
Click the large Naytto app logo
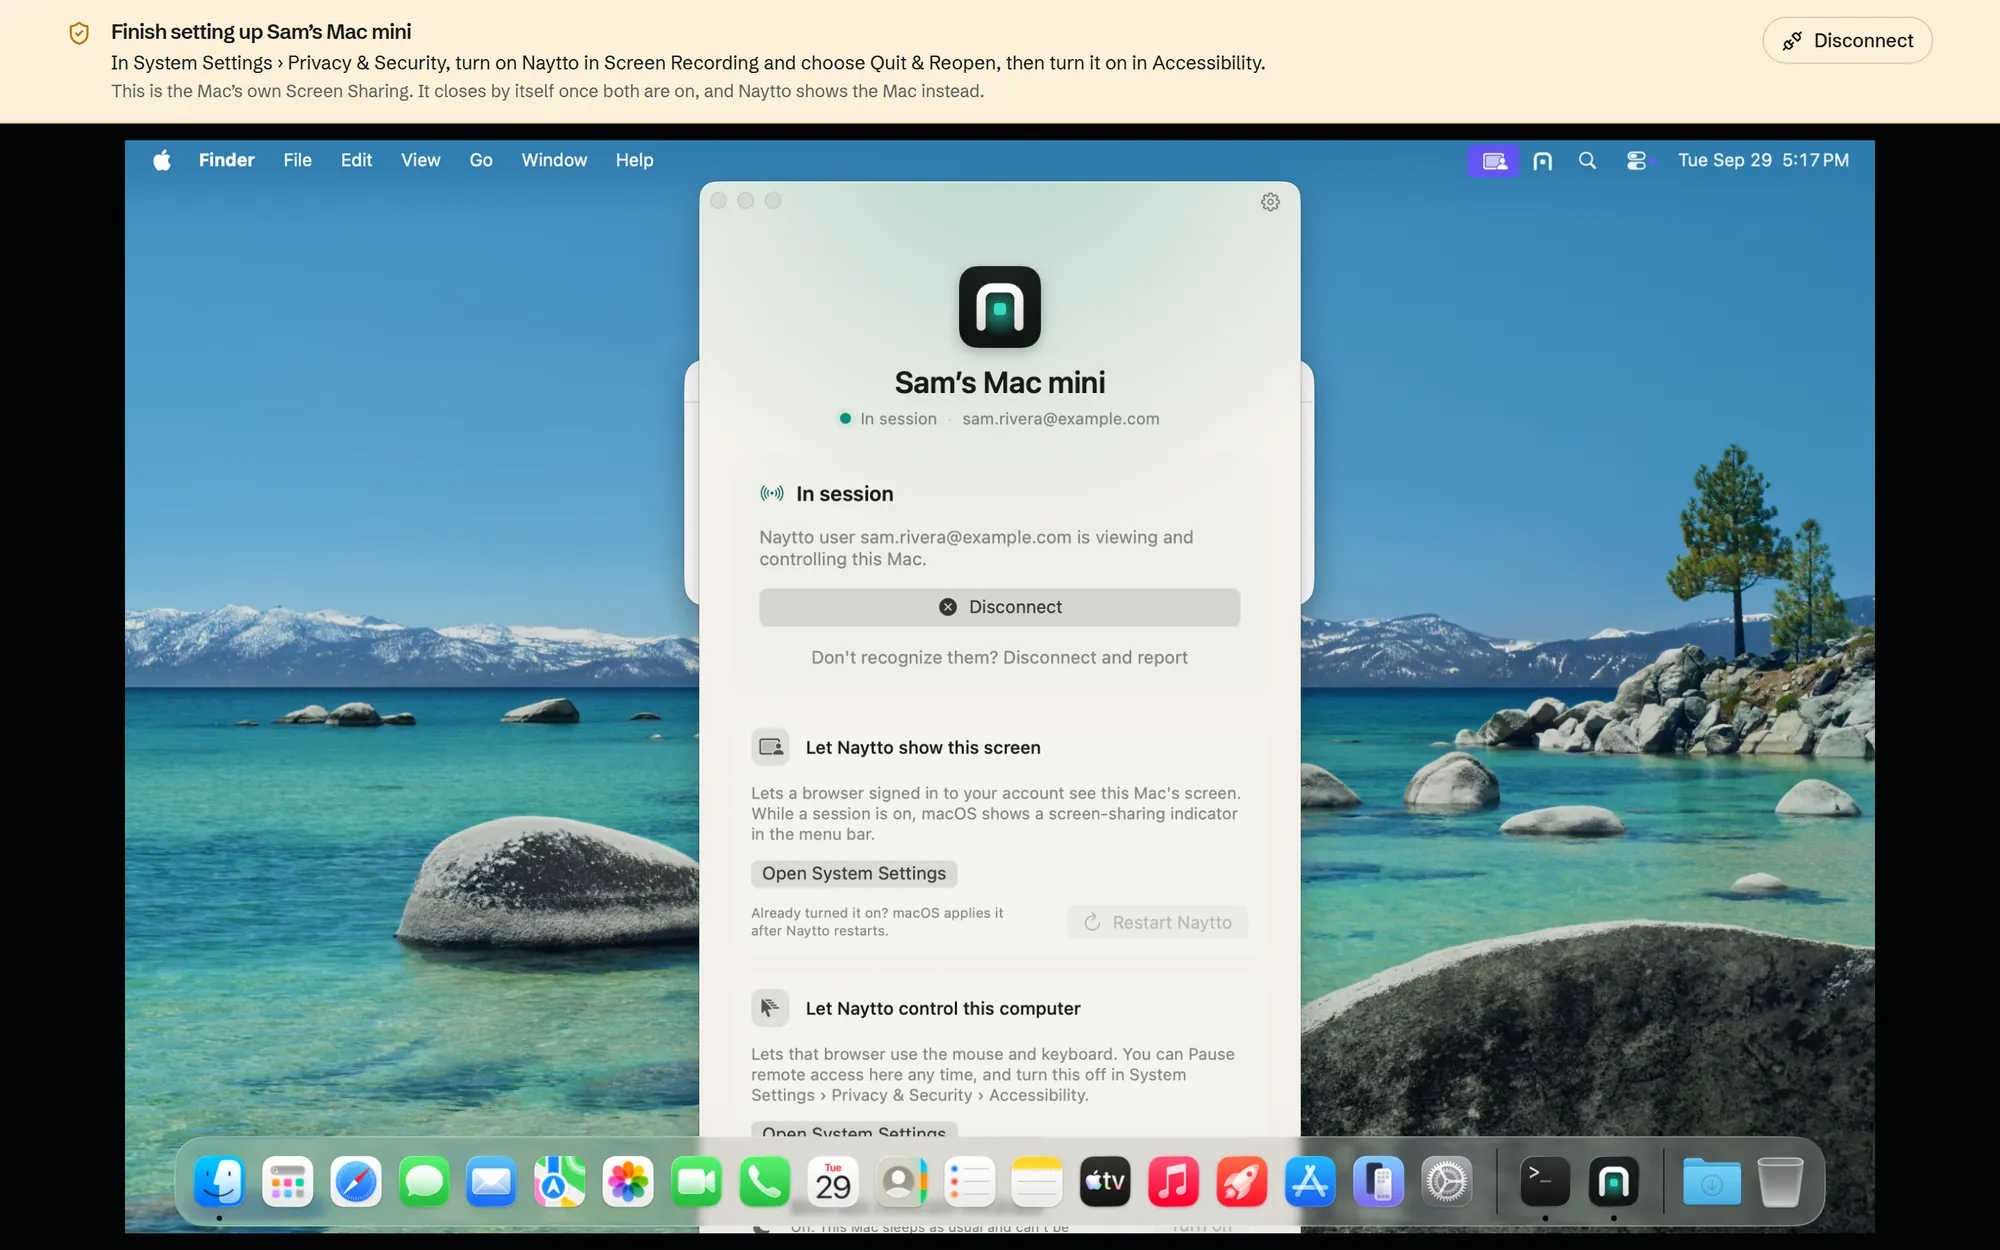pyautogui.click(x=1000, y=307)
